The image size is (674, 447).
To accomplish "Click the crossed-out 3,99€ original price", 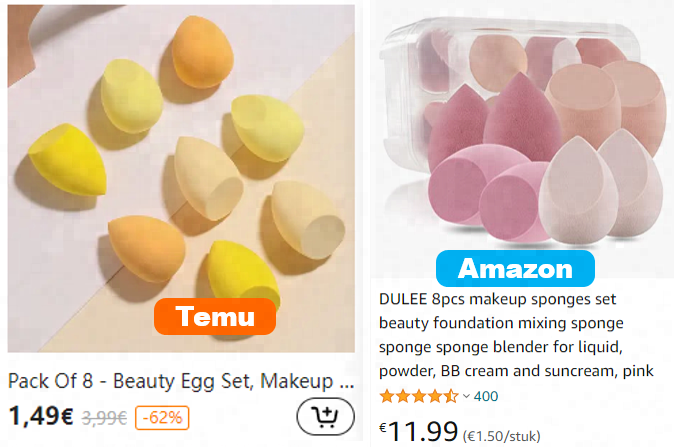I will point(104,418).
